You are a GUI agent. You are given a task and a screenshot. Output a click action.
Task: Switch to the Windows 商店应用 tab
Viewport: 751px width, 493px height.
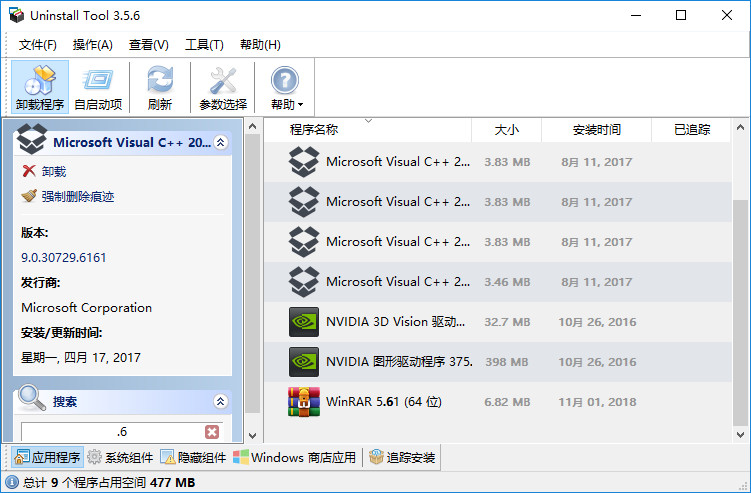pyautogui.click(x=295, y=457)
